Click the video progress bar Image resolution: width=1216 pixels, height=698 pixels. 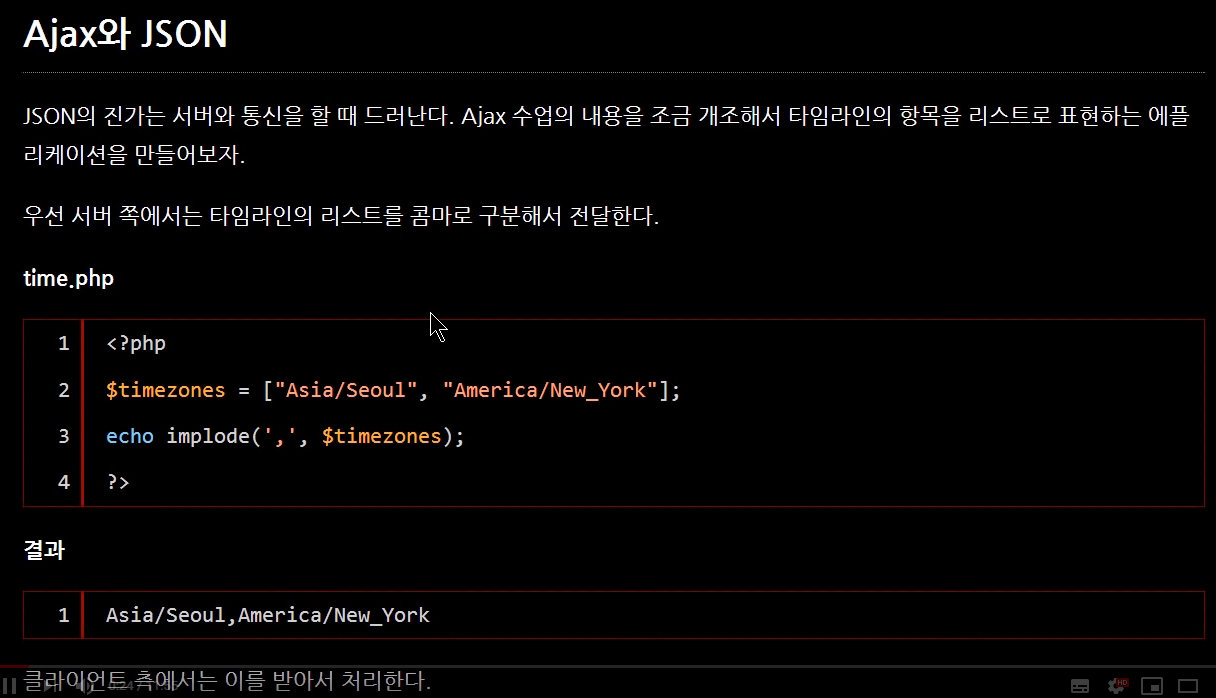coord(608,667)
